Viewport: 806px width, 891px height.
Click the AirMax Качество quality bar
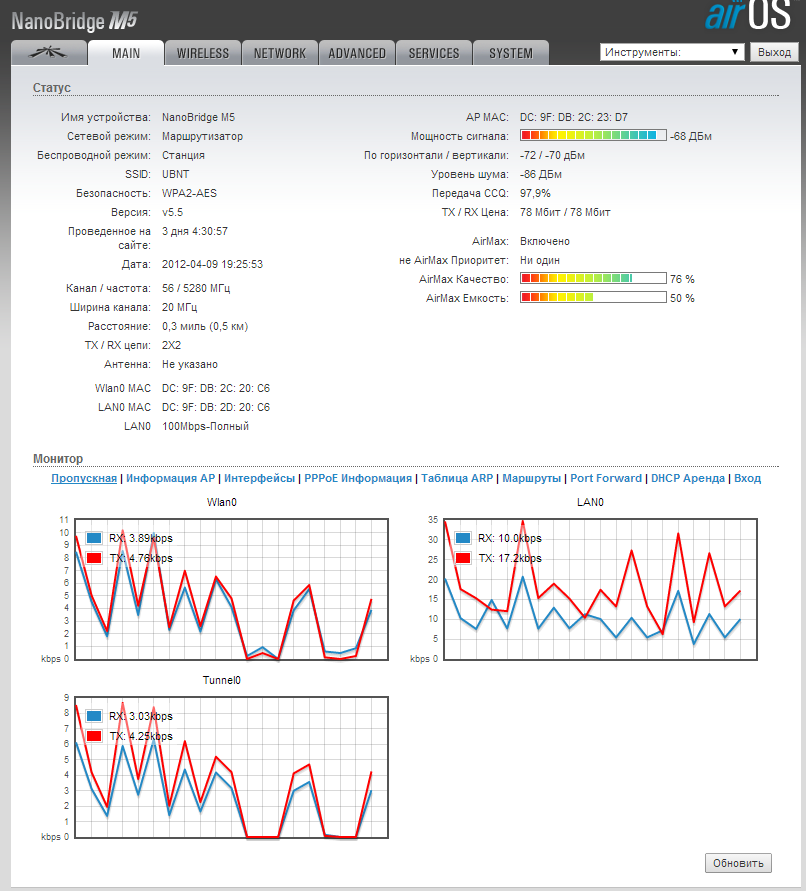[593, 278]
